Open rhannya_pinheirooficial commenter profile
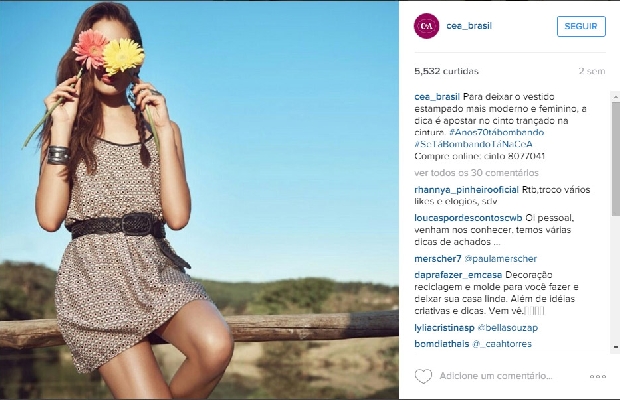Screen dimensions: 620x400 click(466, 190)
